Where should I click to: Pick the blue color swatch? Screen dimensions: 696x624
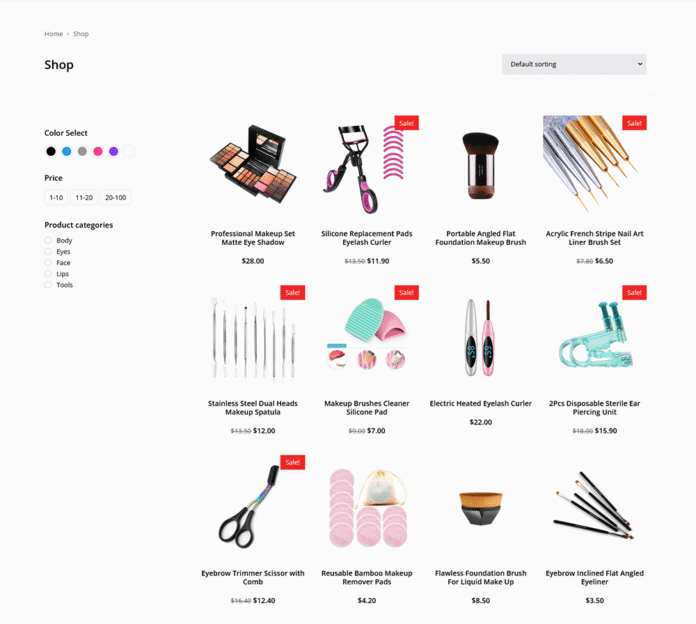coord(67,151)
